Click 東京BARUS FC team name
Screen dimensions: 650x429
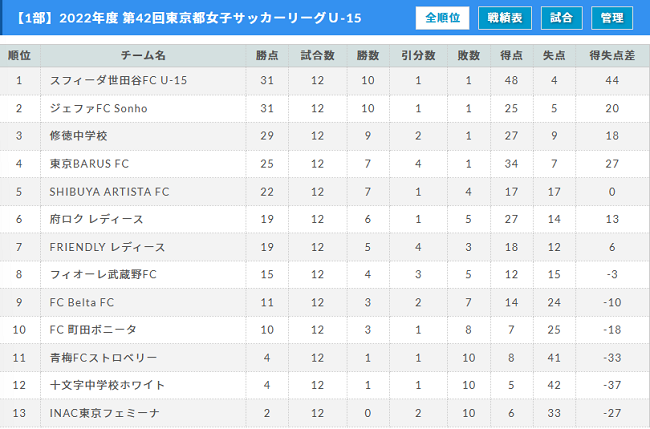coord(89,164)
